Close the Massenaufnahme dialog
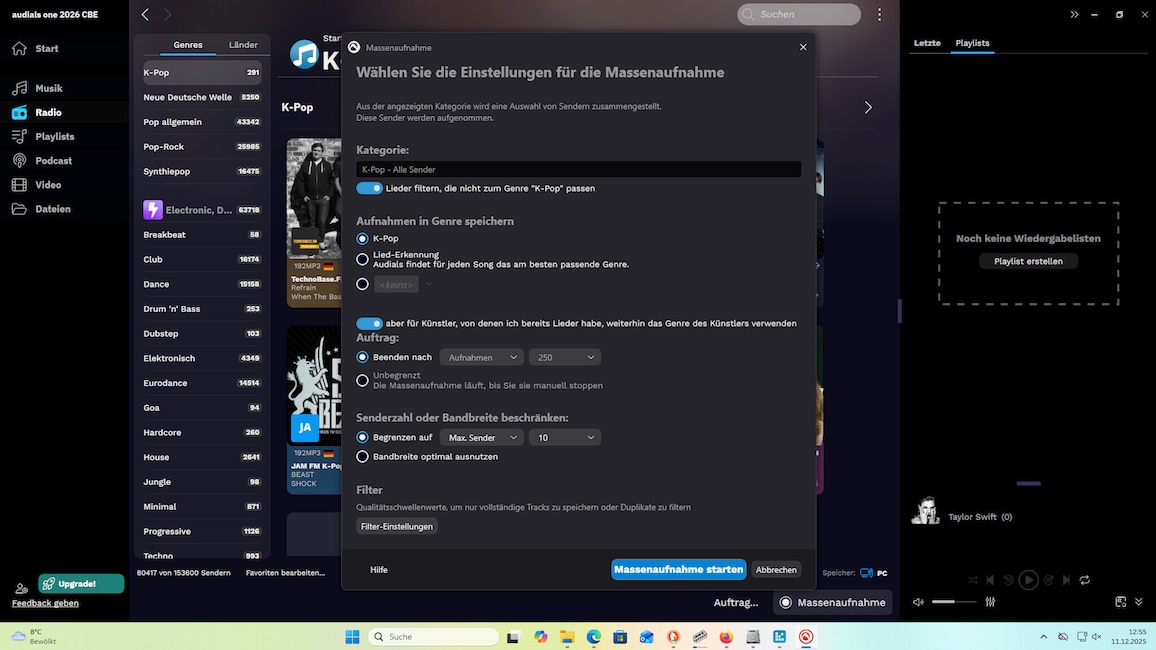The image size is (1156, 650). pyautogui.click(x=803, y=47)
